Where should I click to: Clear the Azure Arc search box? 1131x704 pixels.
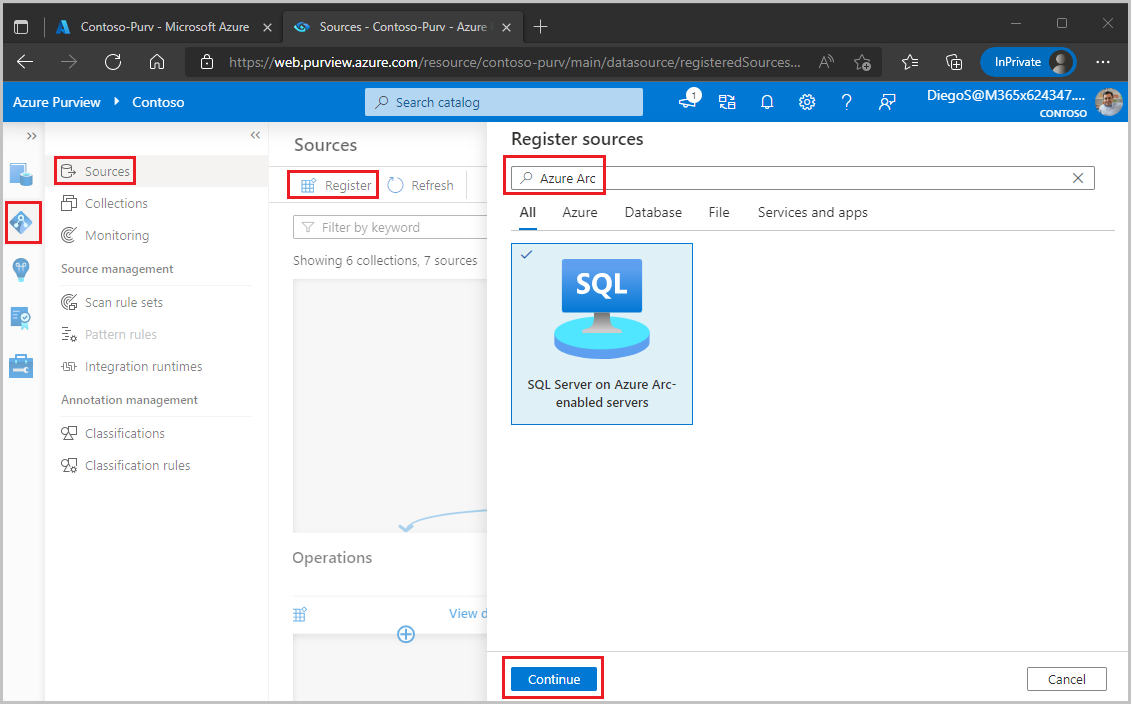click(x=1078, y=177)
